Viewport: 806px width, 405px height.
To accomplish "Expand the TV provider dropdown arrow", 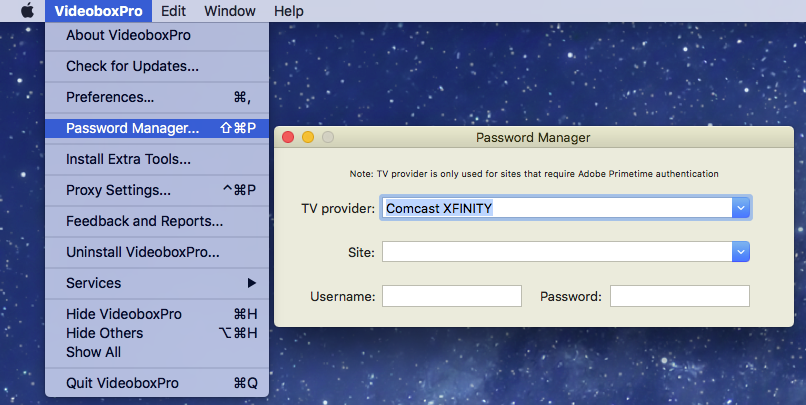I will (x=741, y=208).
